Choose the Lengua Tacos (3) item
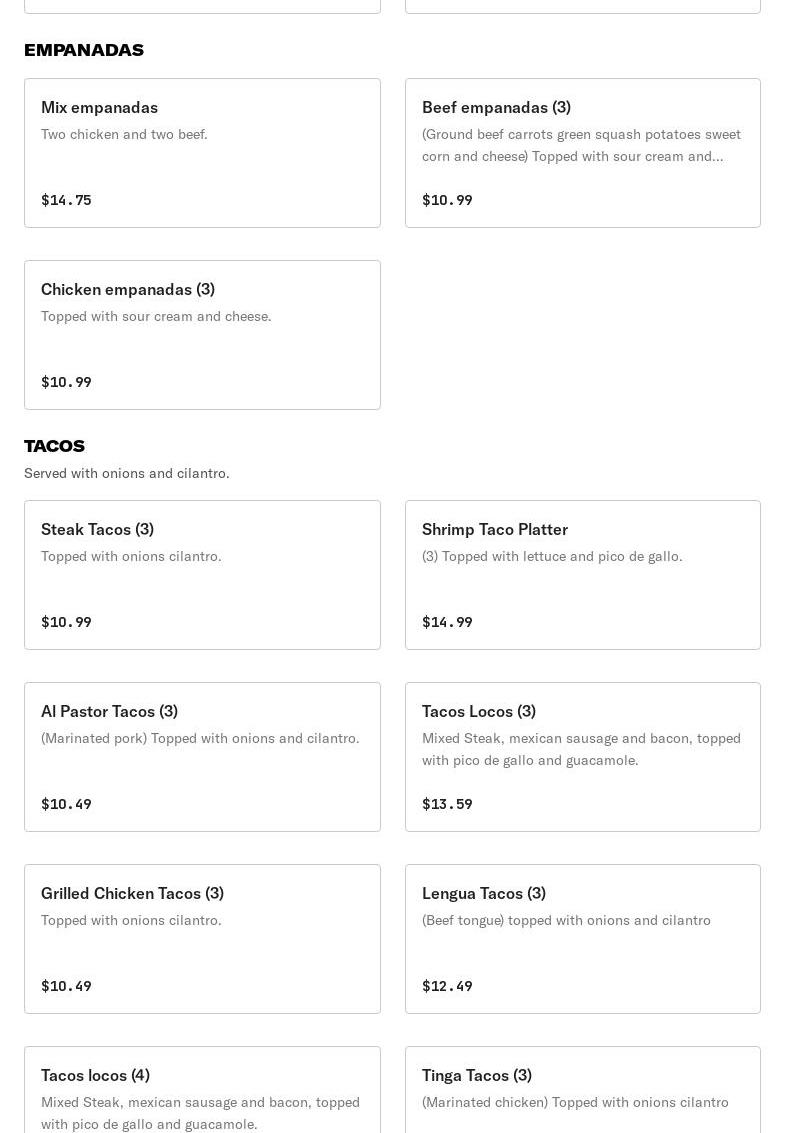This screenshot has height=1133, width=785. [582, 938]
